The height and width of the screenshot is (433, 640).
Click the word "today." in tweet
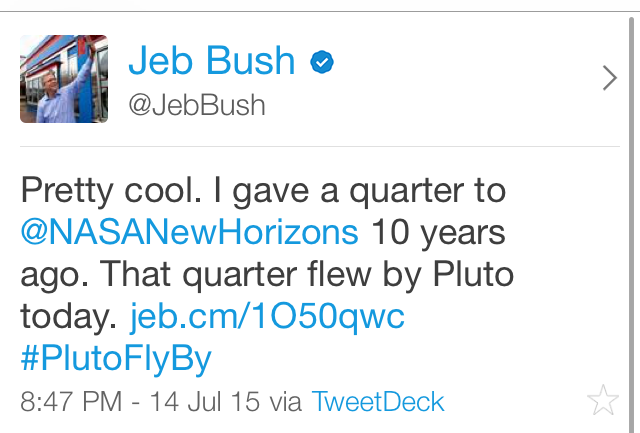pos(69,316)
